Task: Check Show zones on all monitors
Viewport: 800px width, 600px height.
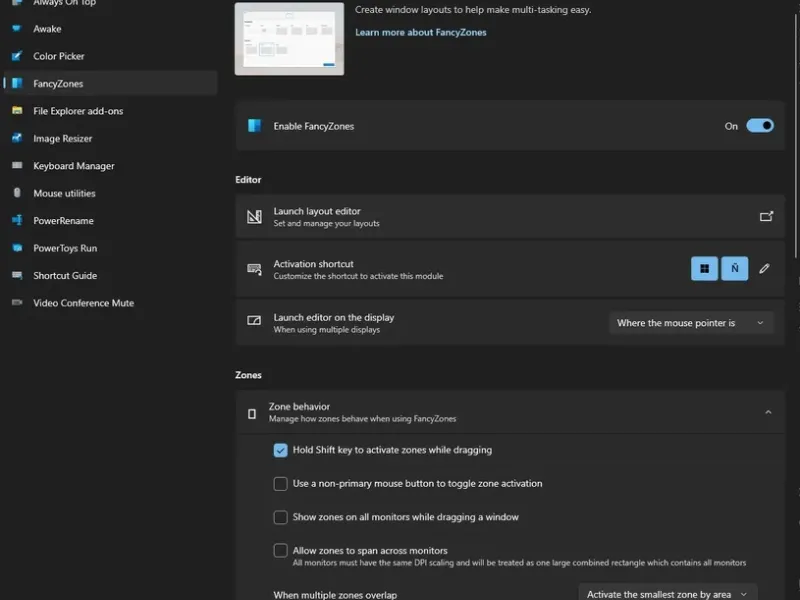Action: pos(280,517)
